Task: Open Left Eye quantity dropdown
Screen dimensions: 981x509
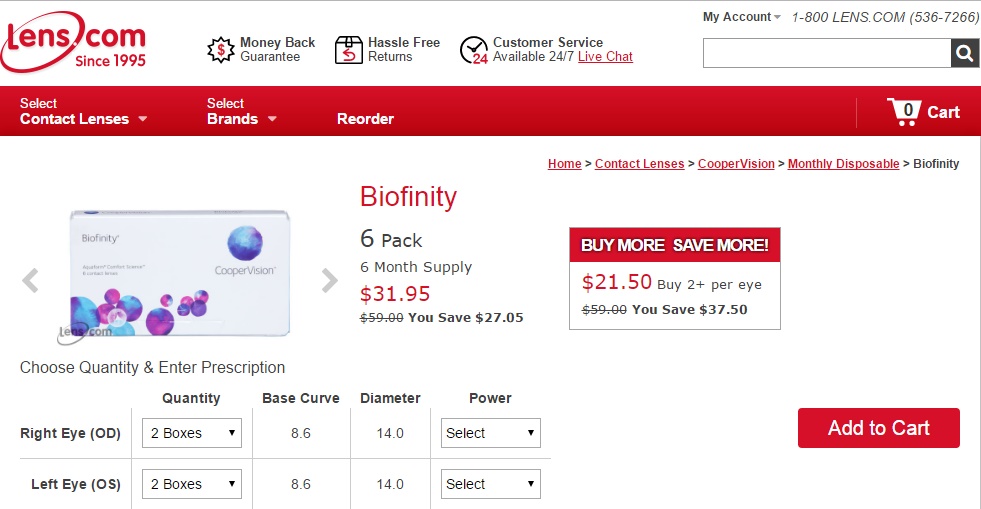Action: point(192,484)
